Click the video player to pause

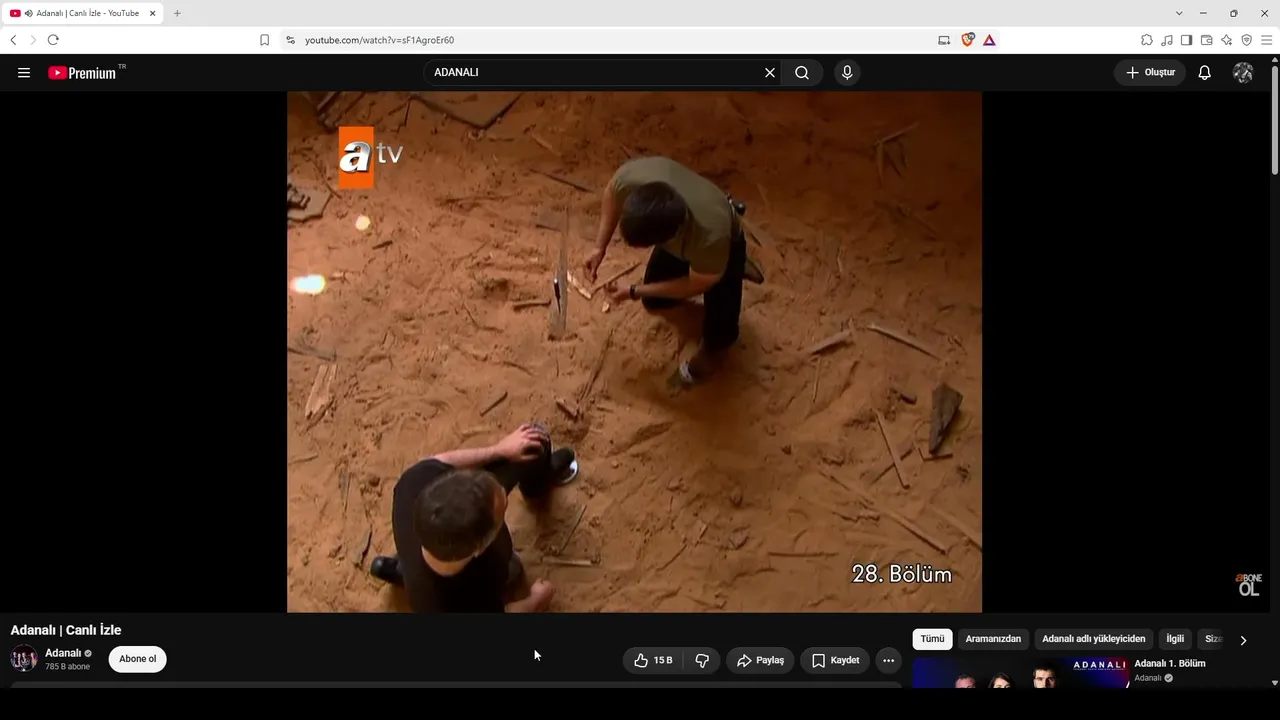[634, 352]
